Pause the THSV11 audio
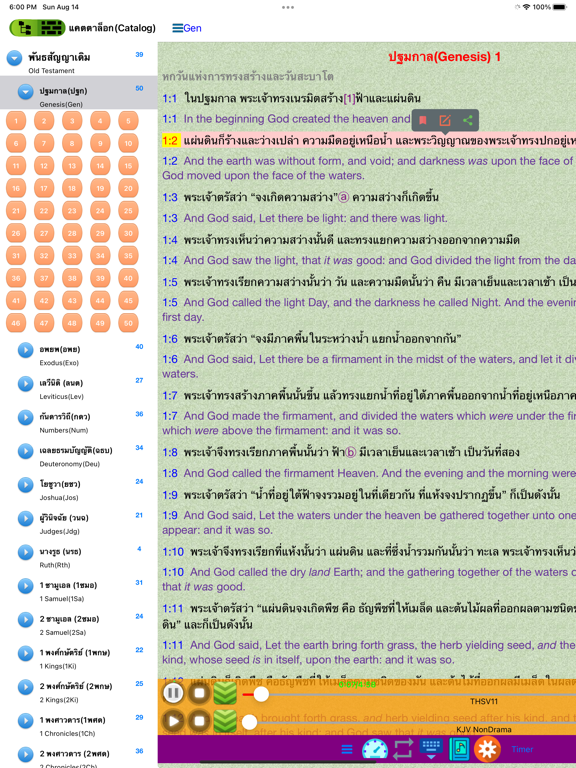576x768 pixels. pos(173,693)
